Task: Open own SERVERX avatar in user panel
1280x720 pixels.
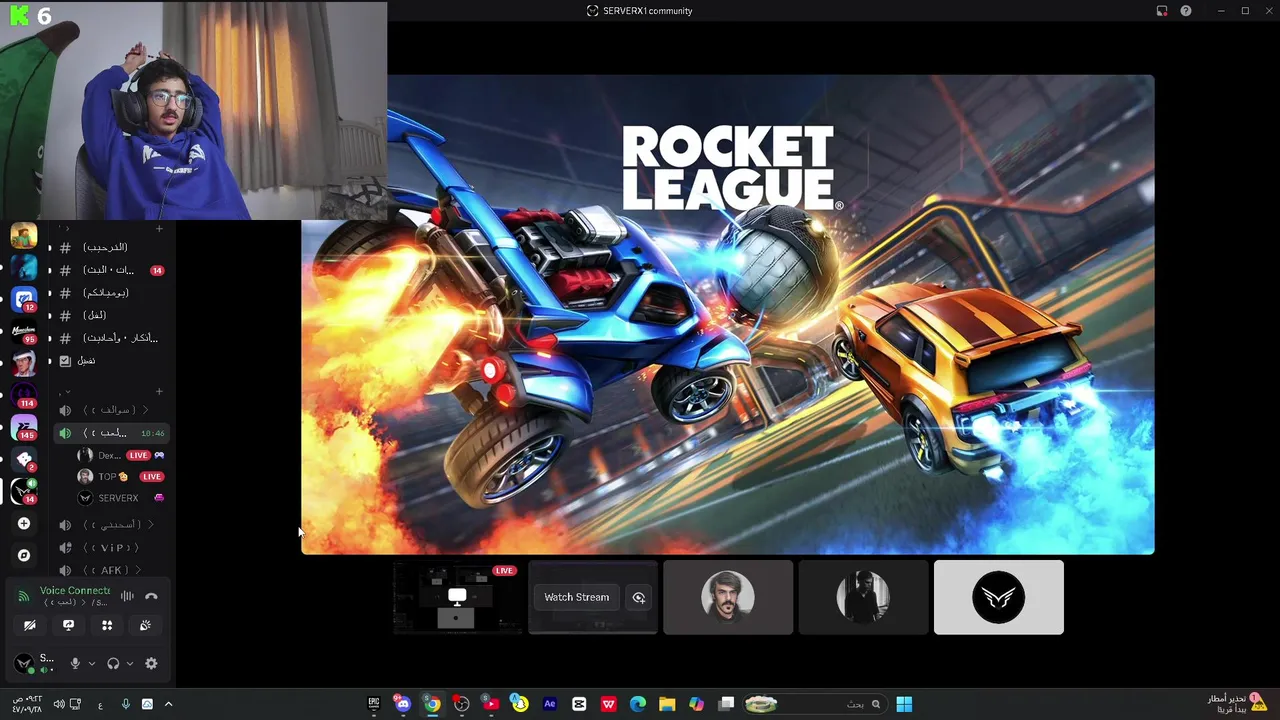Action: (24, 663)
